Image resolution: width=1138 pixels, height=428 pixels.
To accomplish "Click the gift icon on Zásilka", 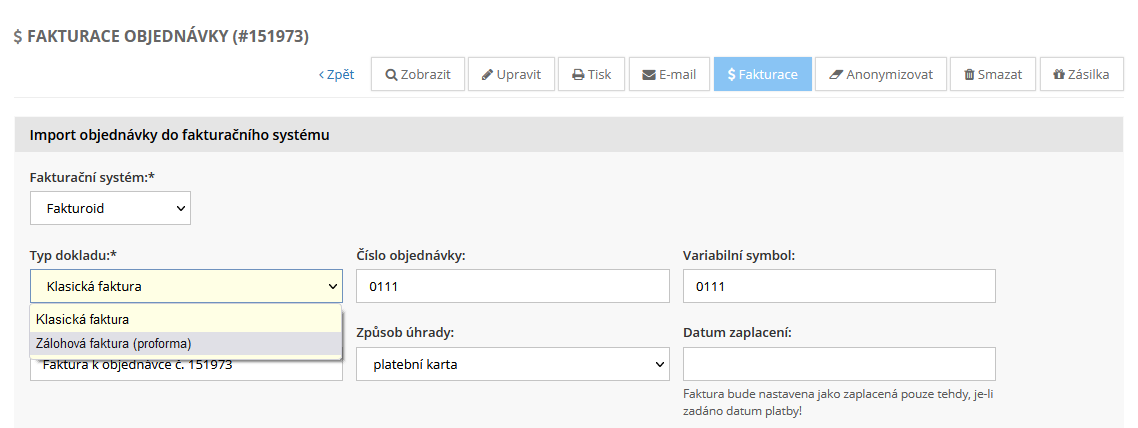I will click(x=1059, y=75).
